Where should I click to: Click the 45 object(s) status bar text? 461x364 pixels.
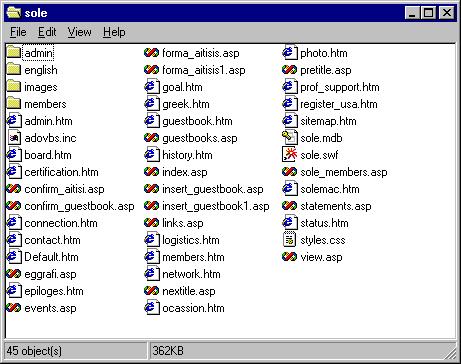coord(34,351)
